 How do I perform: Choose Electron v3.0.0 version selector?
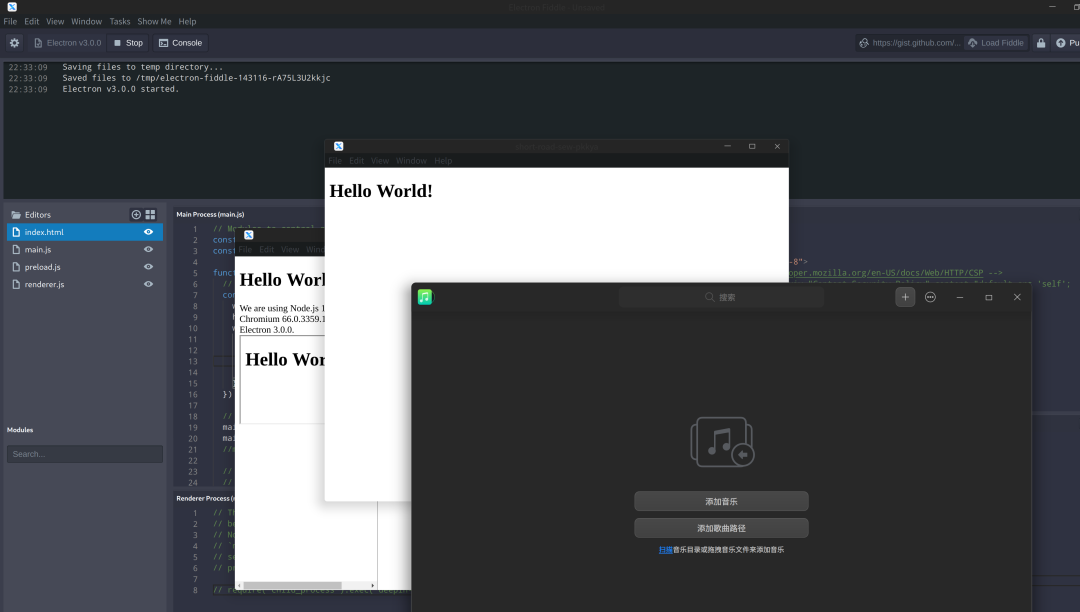[x=68, y=43]
